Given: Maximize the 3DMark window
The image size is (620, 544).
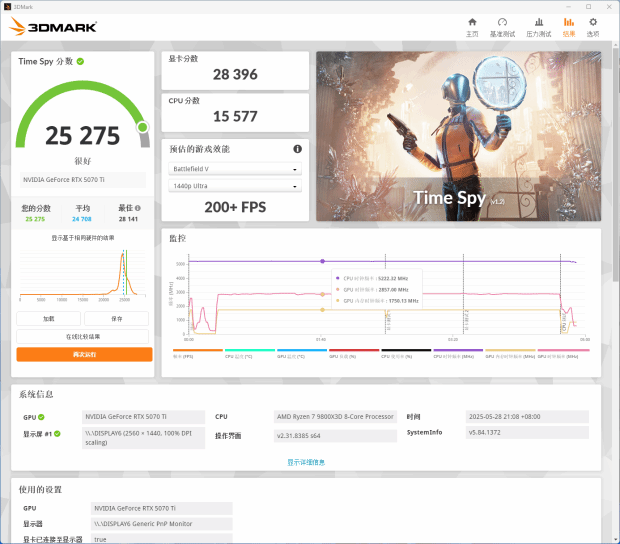Looking at the screenshot, I should 588,7.
